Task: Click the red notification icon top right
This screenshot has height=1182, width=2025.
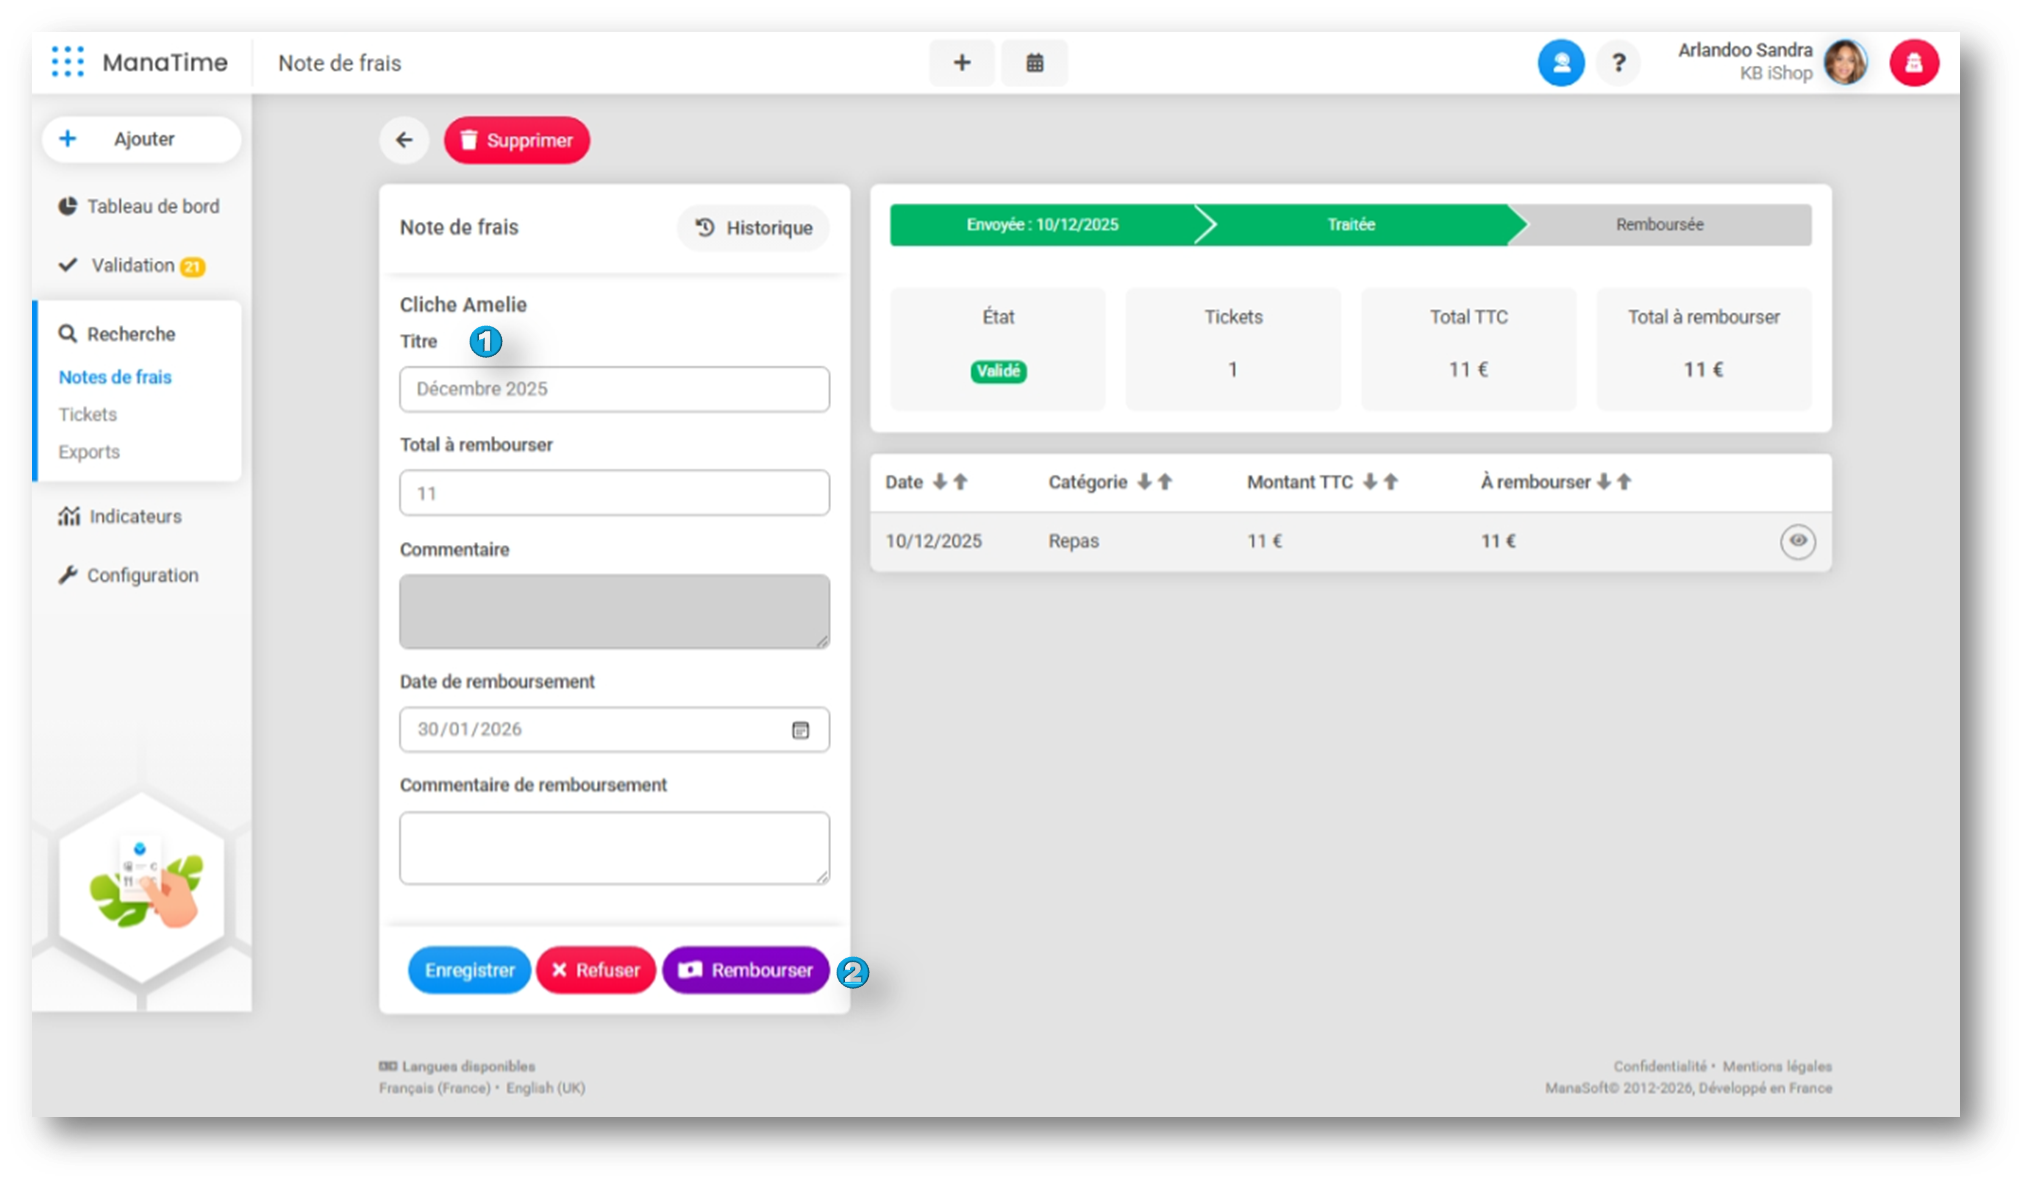Action: (1913, 63)
